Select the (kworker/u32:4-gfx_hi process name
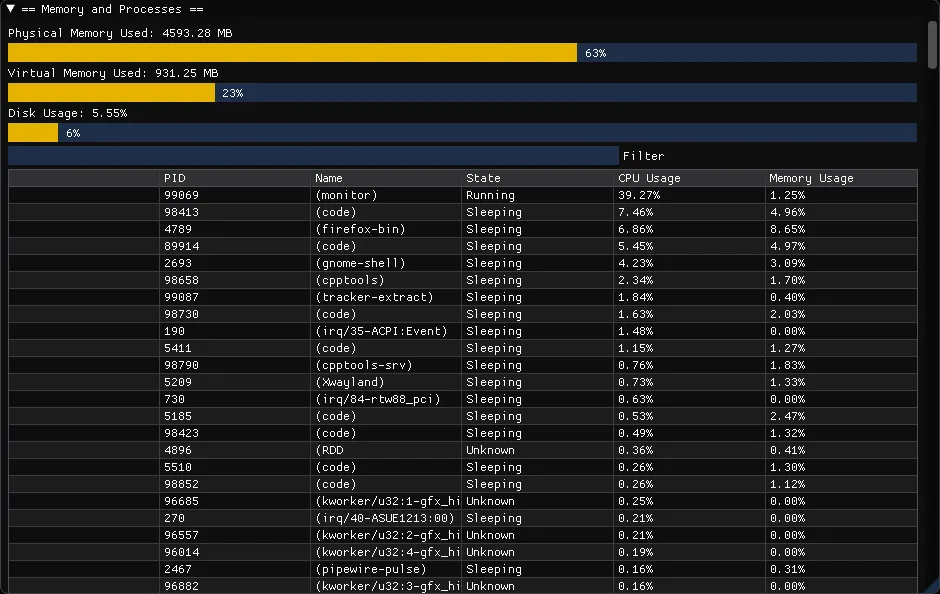940x594 pixels. [388, 552]
